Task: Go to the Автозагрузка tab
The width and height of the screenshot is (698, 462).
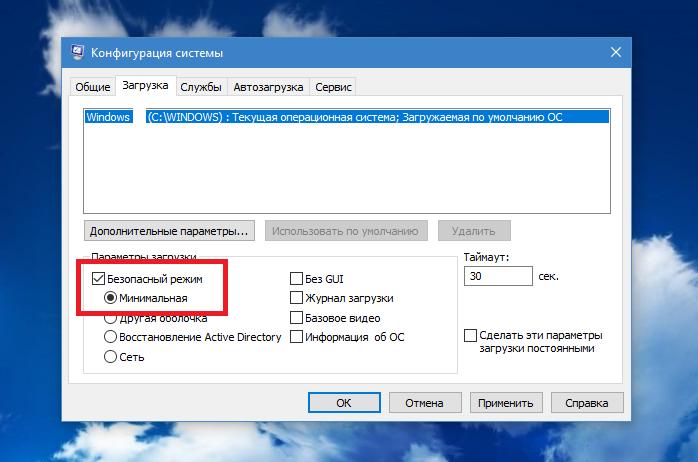Action: pyautogui.click(x=268, y=87)
